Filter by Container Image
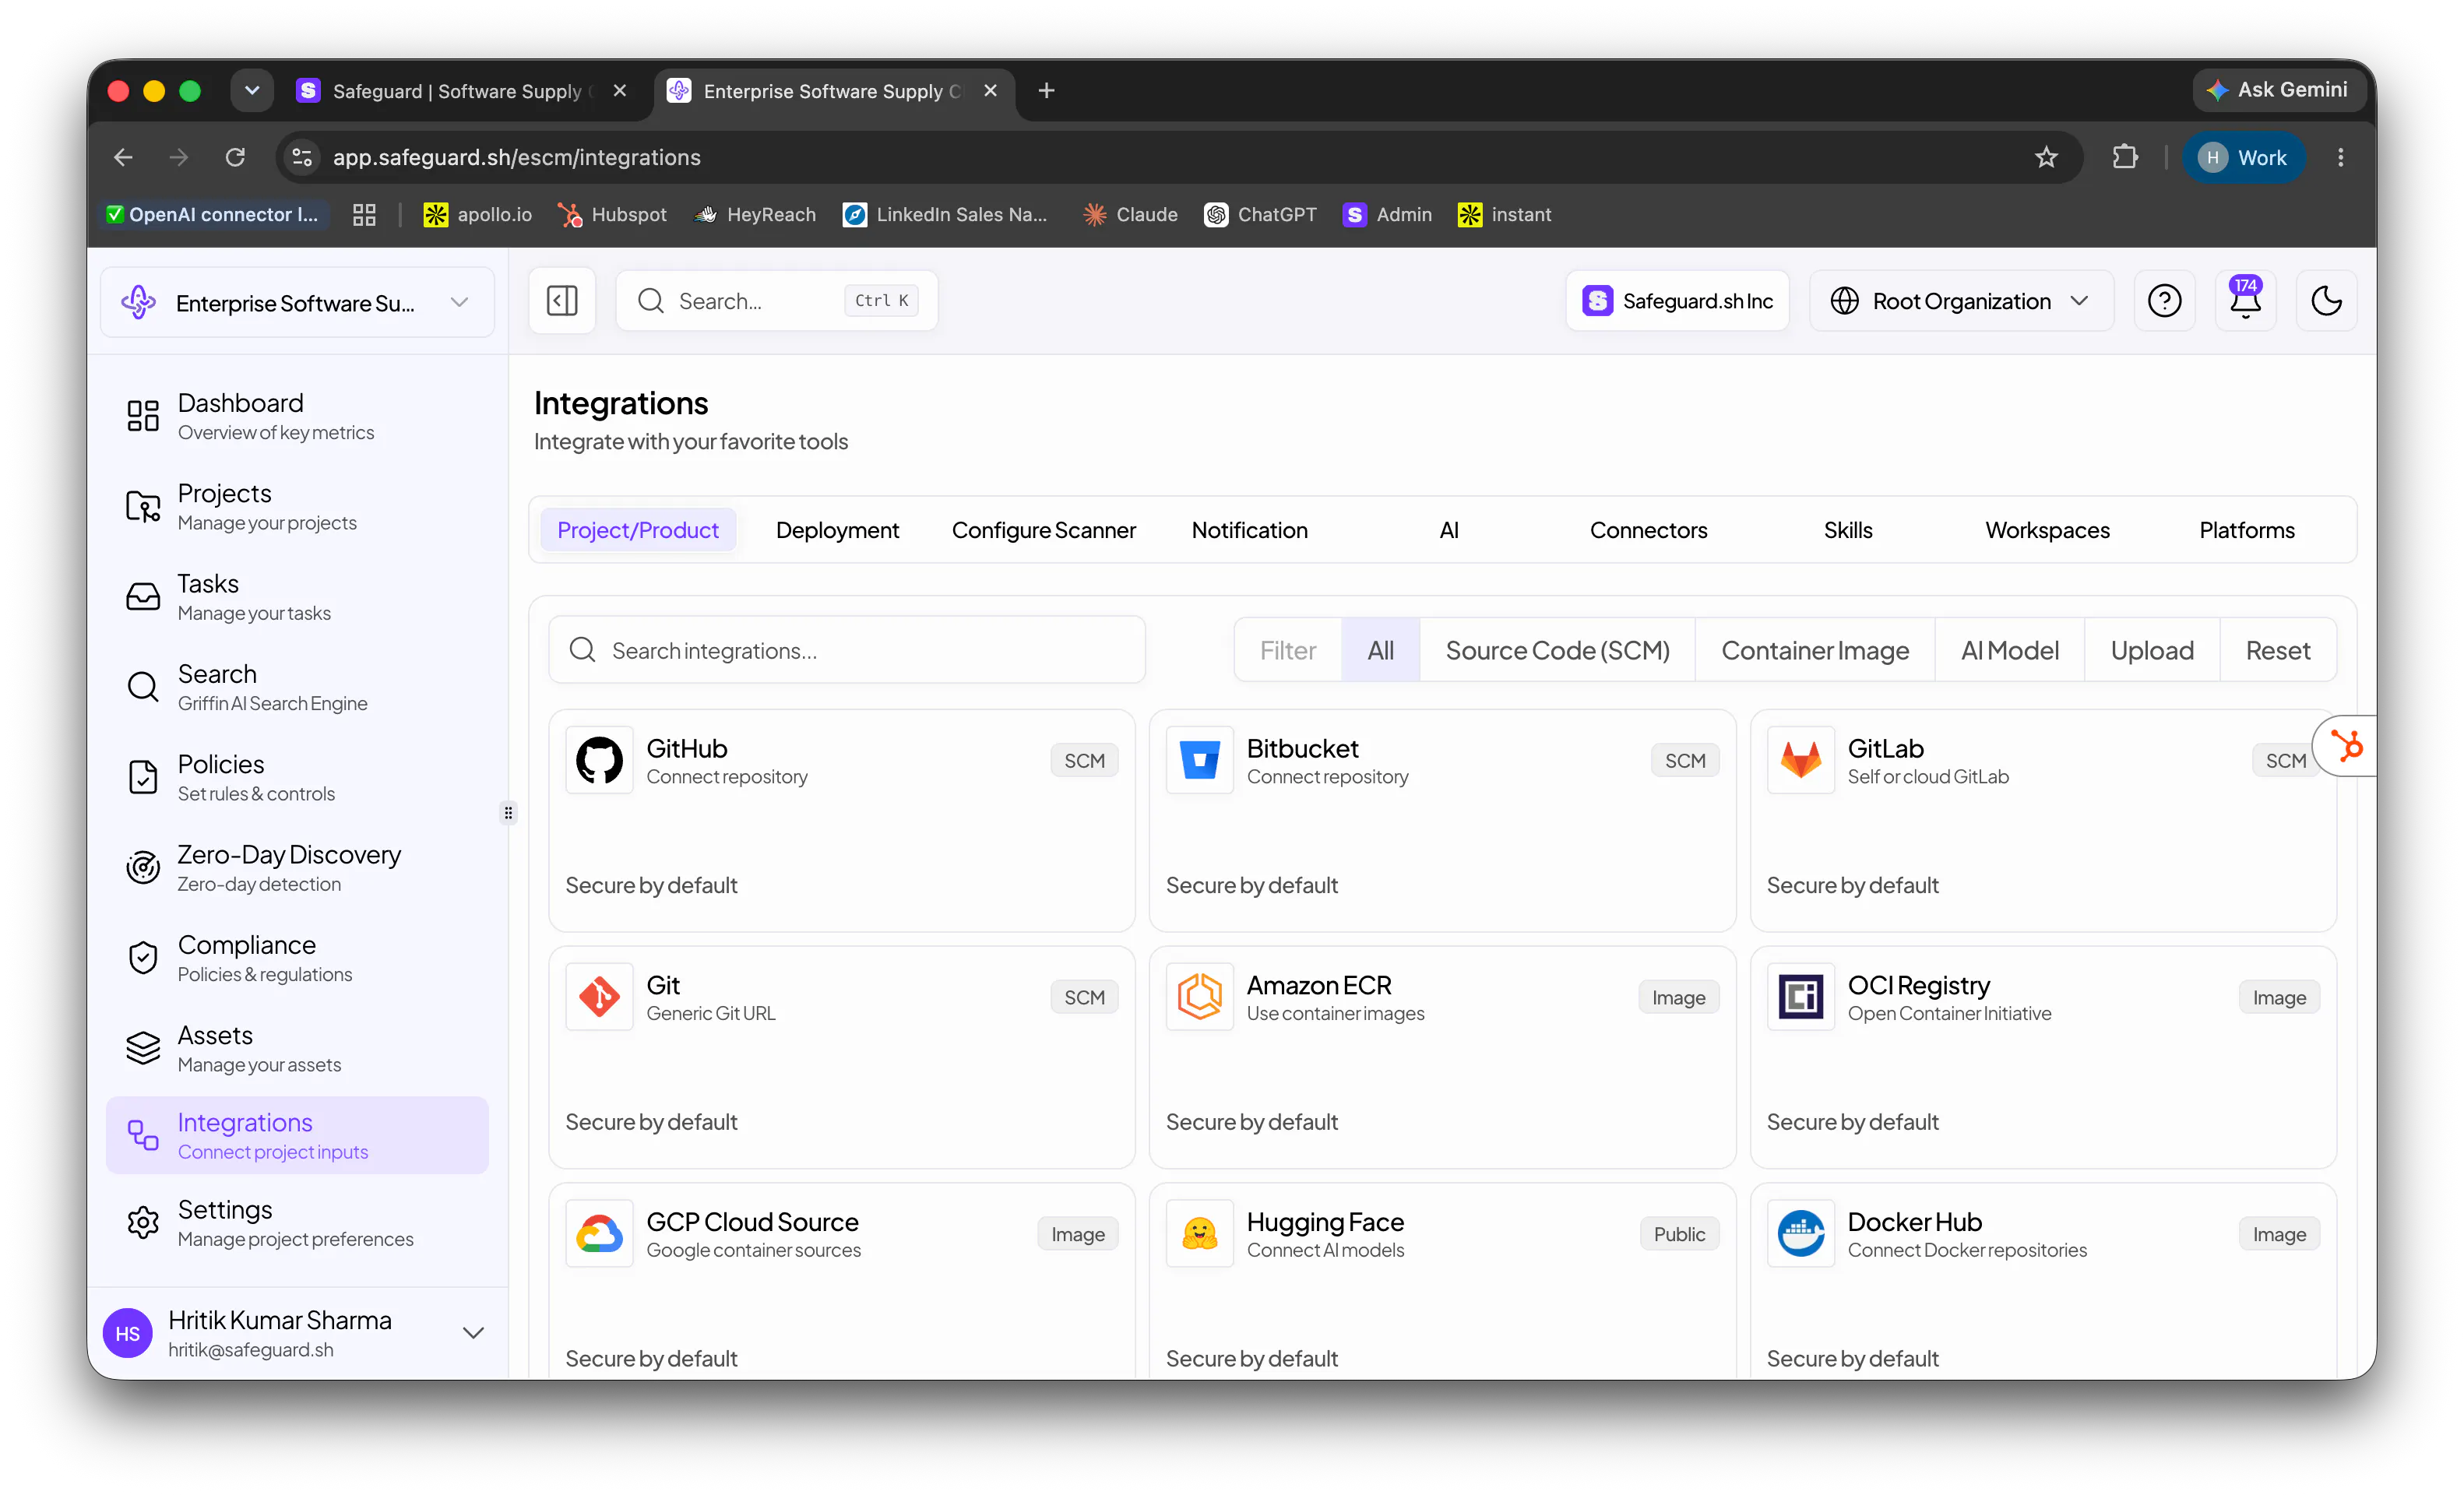The image size is (2464, 1495). click(1814, 650)
